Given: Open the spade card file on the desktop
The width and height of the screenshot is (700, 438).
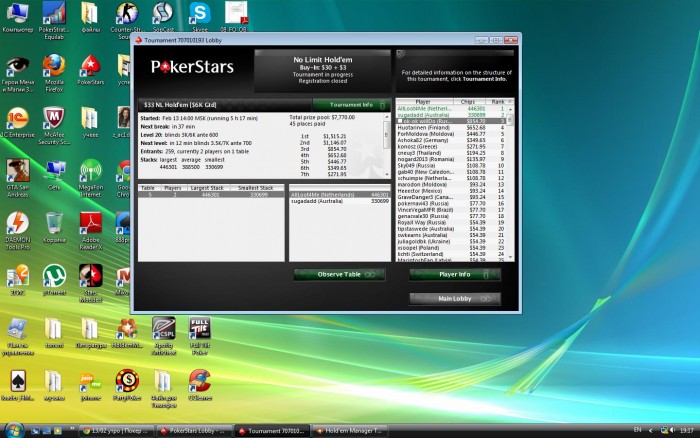Looking at the screenshot, I should (17, 385).
